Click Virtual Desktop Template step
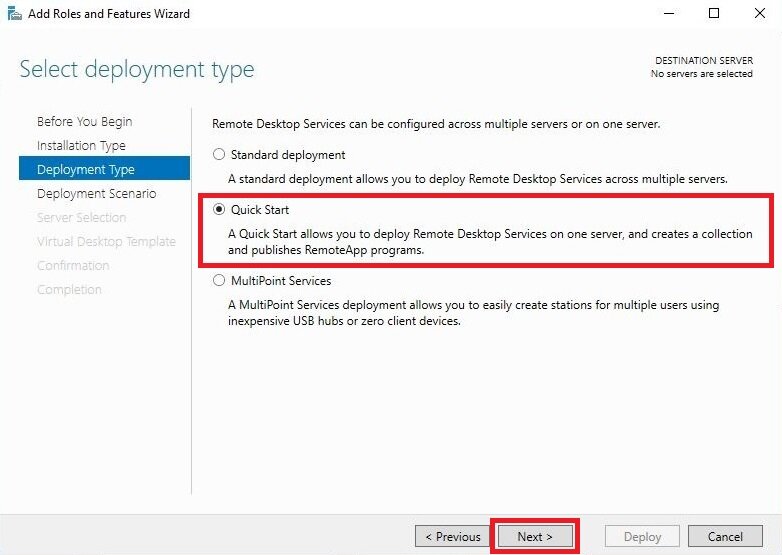This screenshot has height=555, width=782. coord(106,241)
